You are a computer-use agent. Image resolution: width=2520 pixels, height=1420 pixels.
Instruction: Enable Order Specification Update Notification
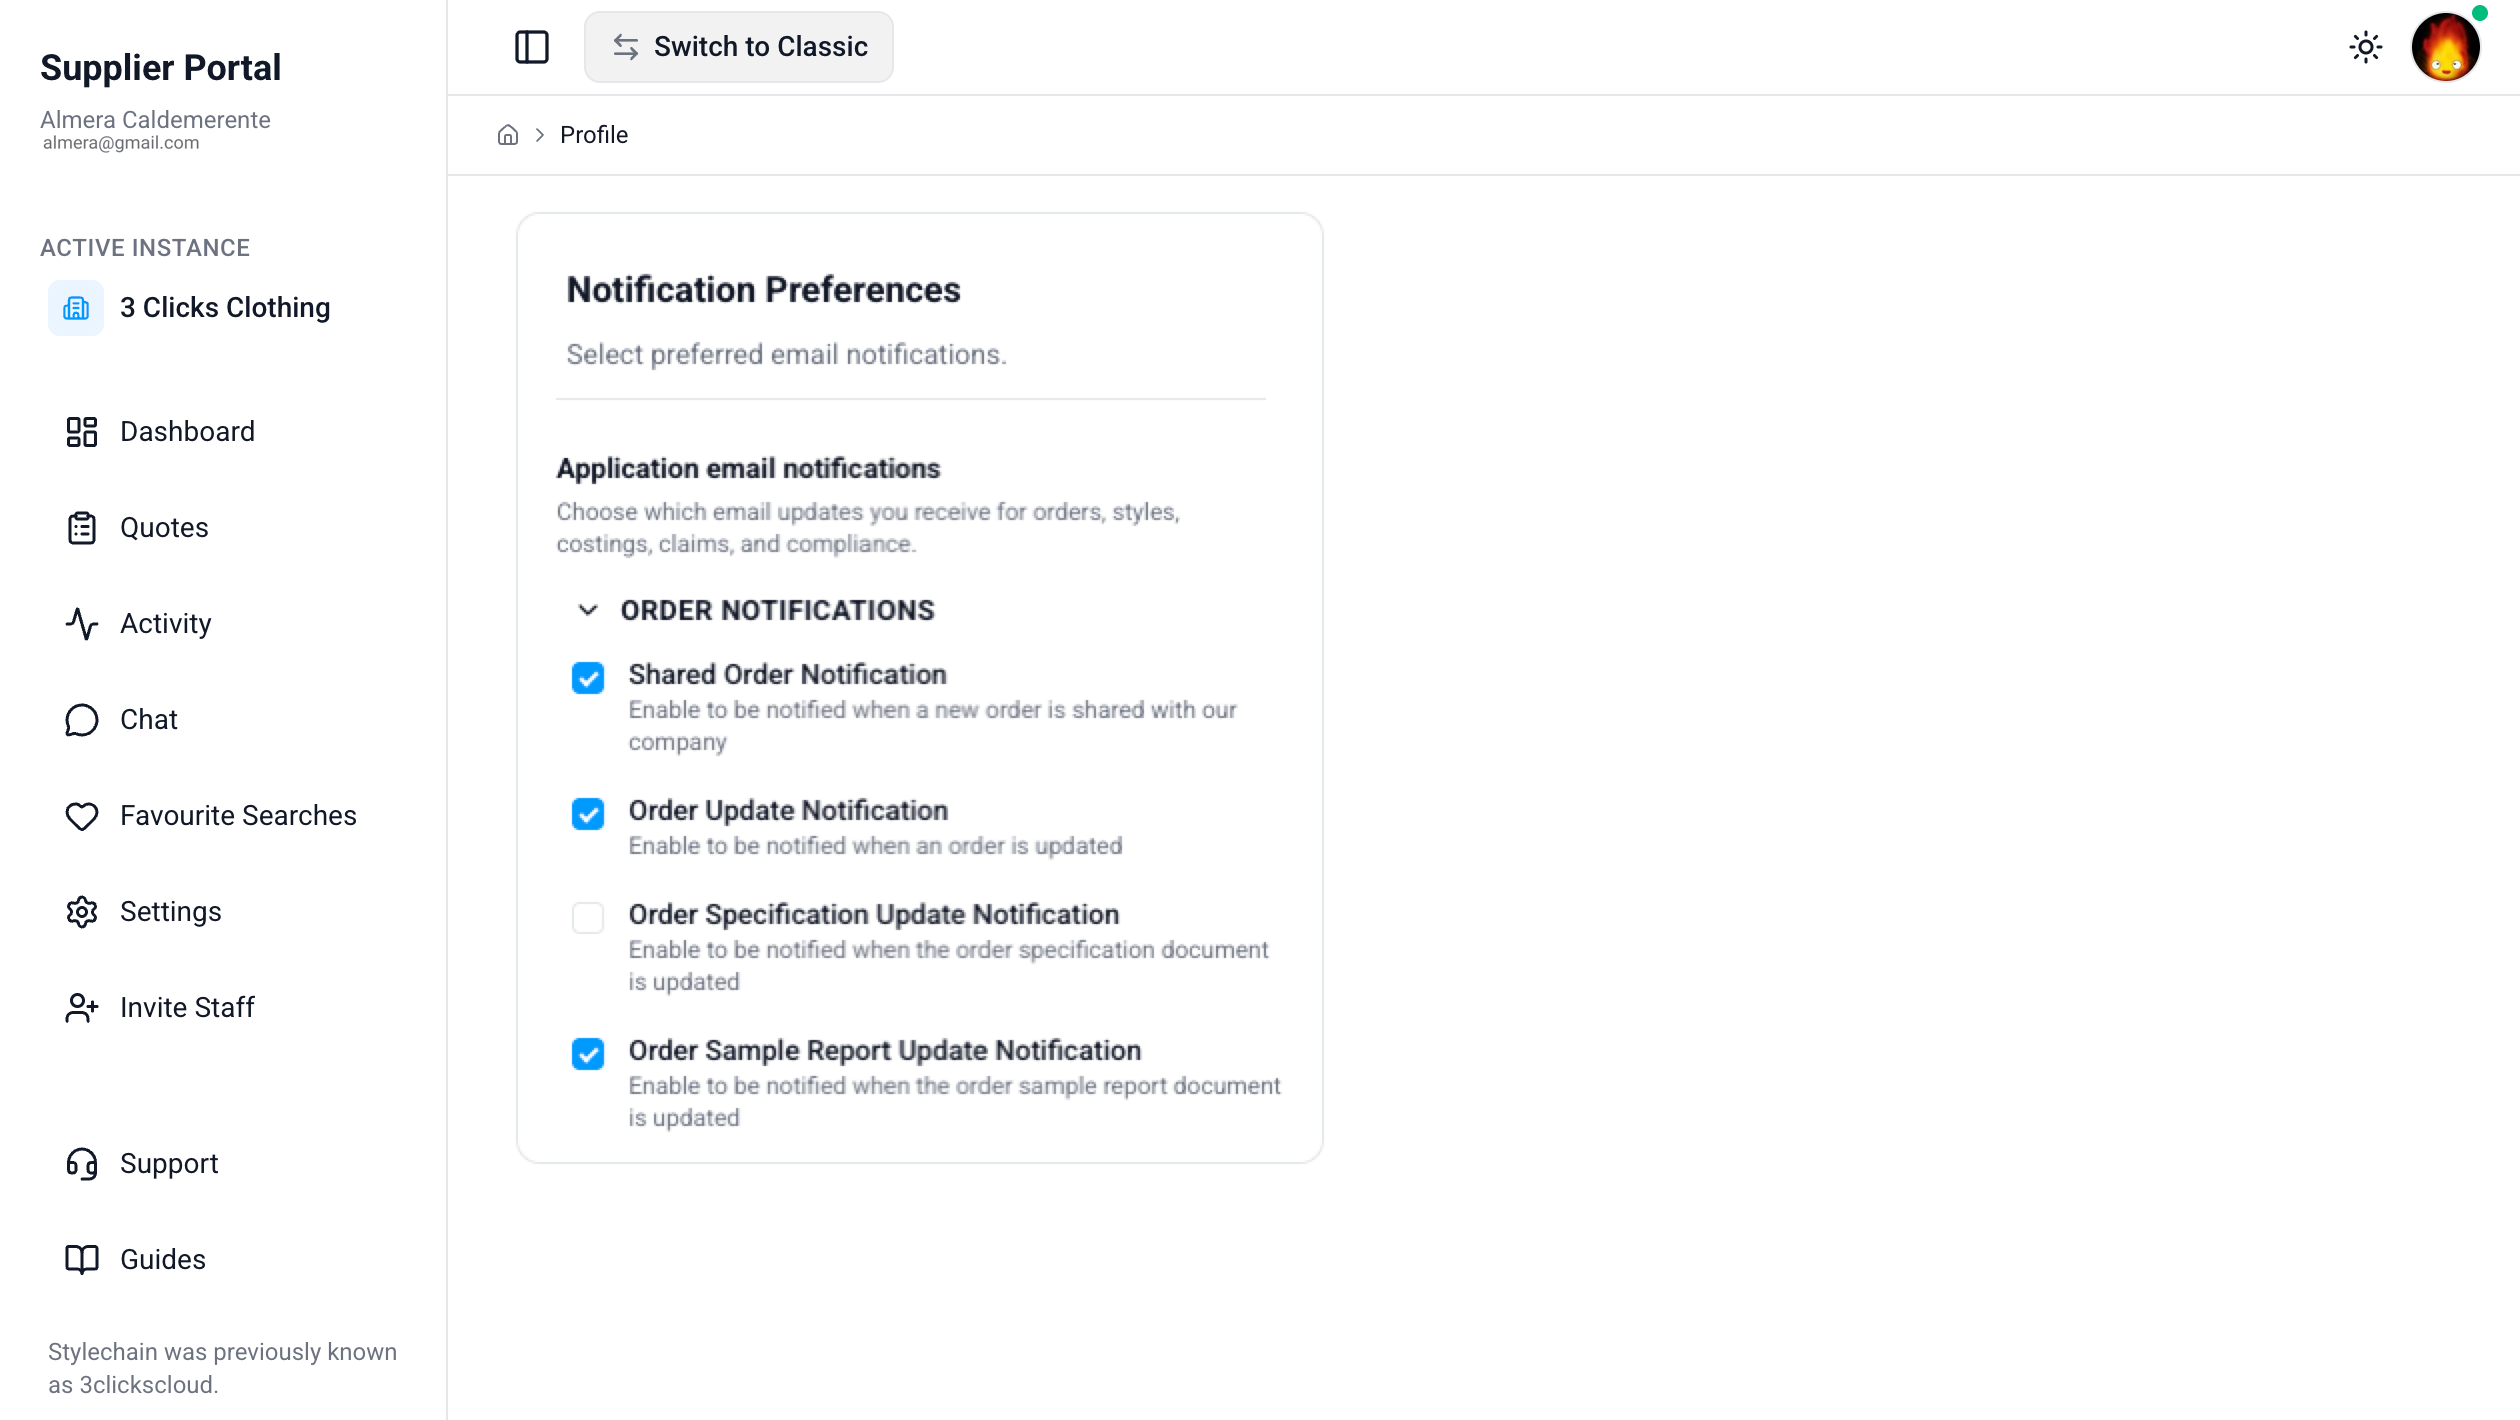pyautogui.click(x=588, y=918)
